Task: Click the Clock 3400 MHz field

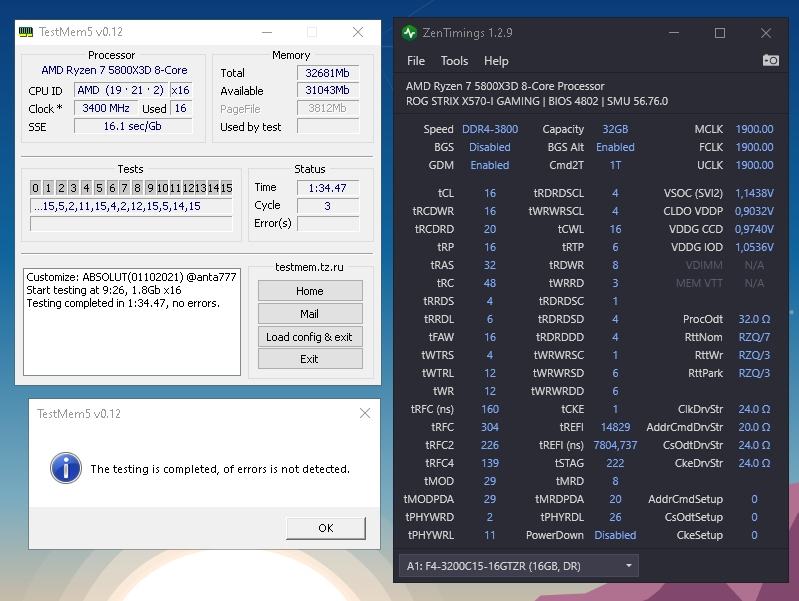Action: [x=105, y=108]
